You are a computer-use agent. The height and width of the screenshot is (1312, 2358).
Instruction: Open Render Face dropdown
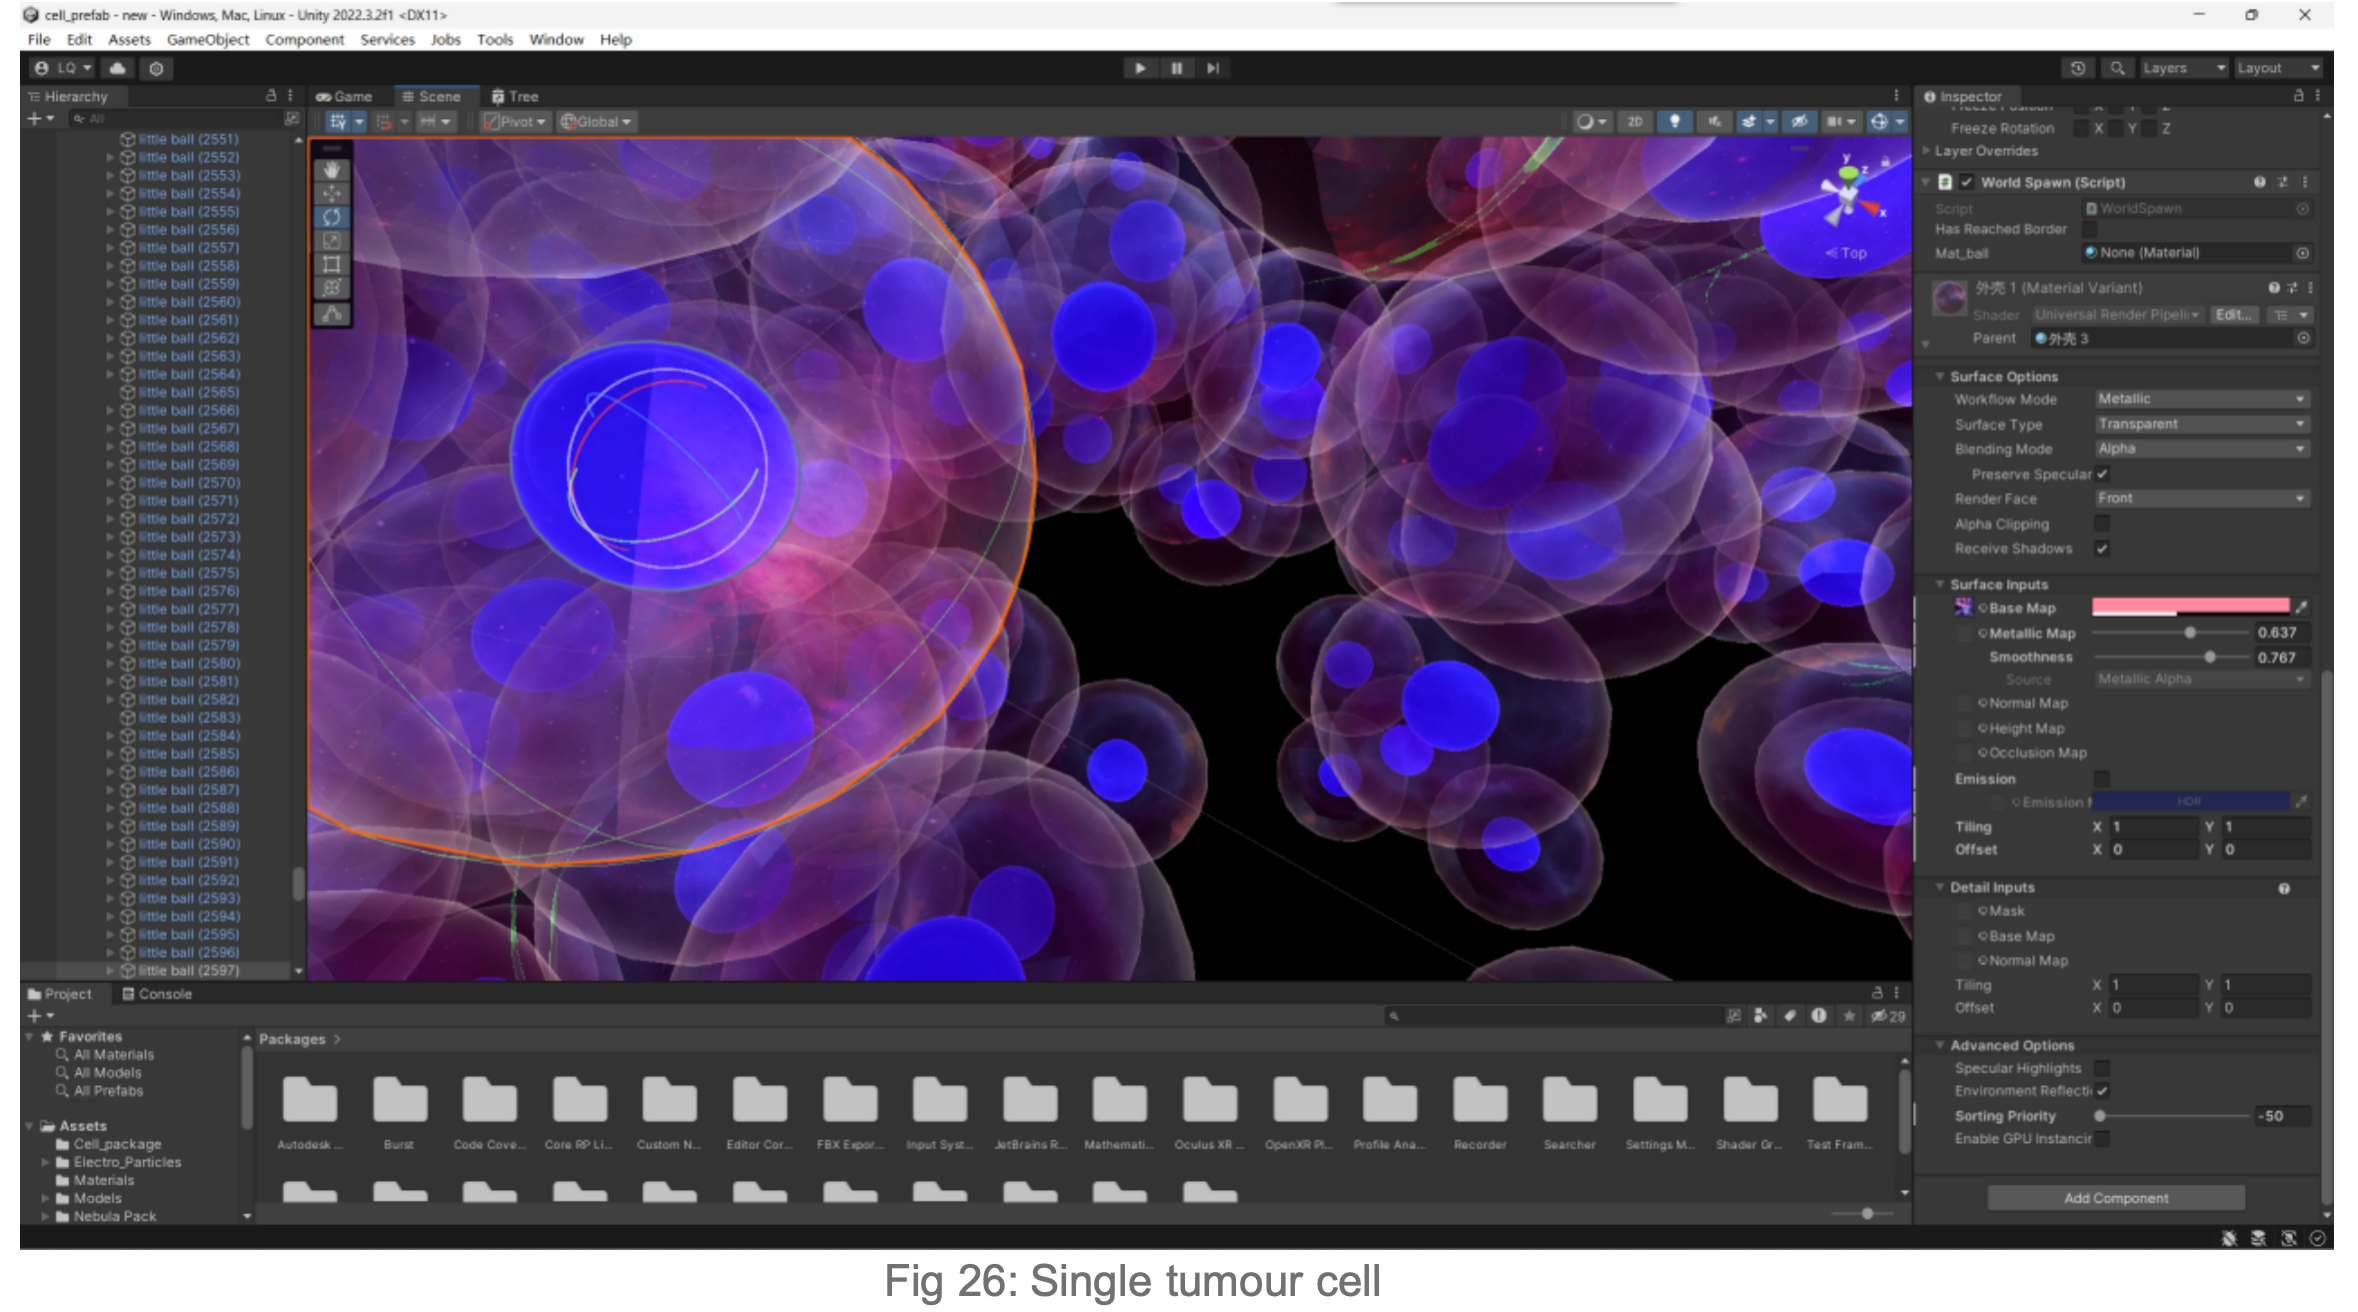pyautogui.click(x=2200, y=498)
